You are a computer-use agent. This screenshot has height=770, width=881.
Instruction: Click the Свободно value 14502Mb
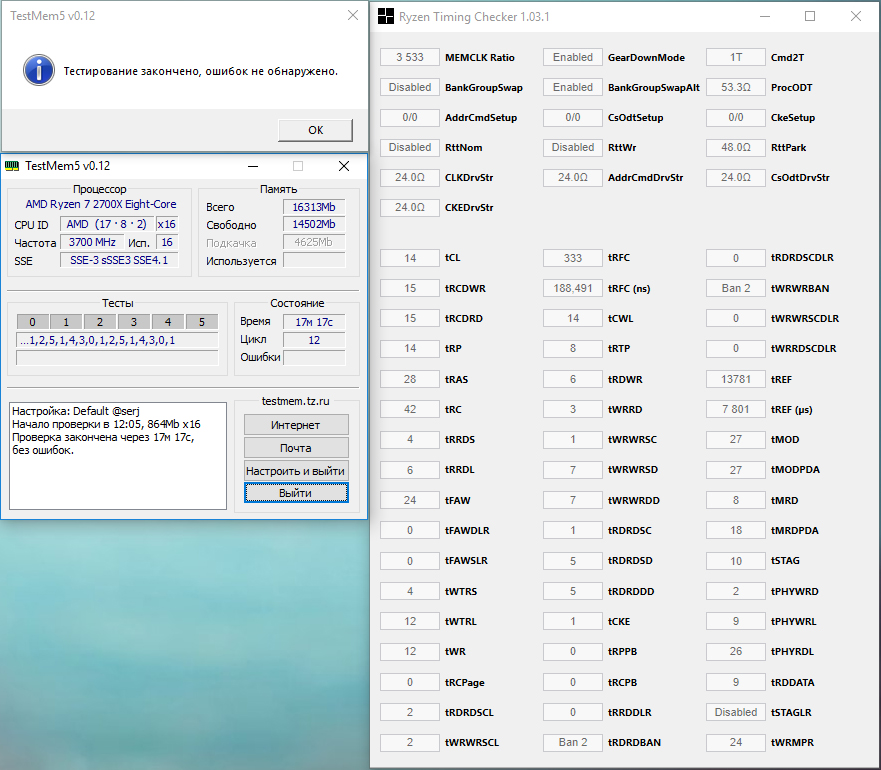tap(314, 224)
